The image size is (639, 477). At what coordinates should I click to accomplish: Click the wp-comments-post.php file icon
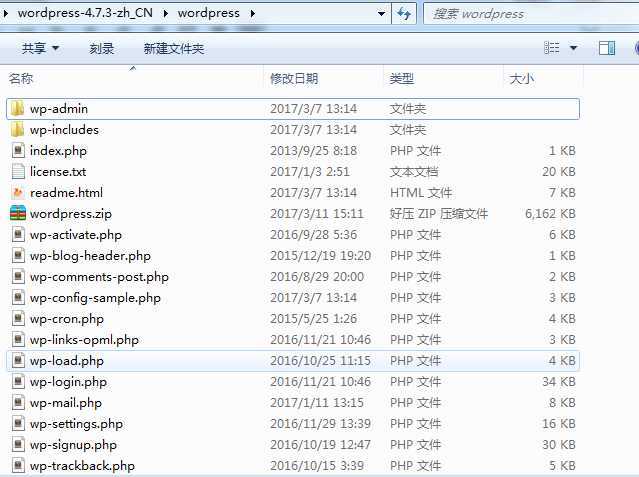click(18, 277)
